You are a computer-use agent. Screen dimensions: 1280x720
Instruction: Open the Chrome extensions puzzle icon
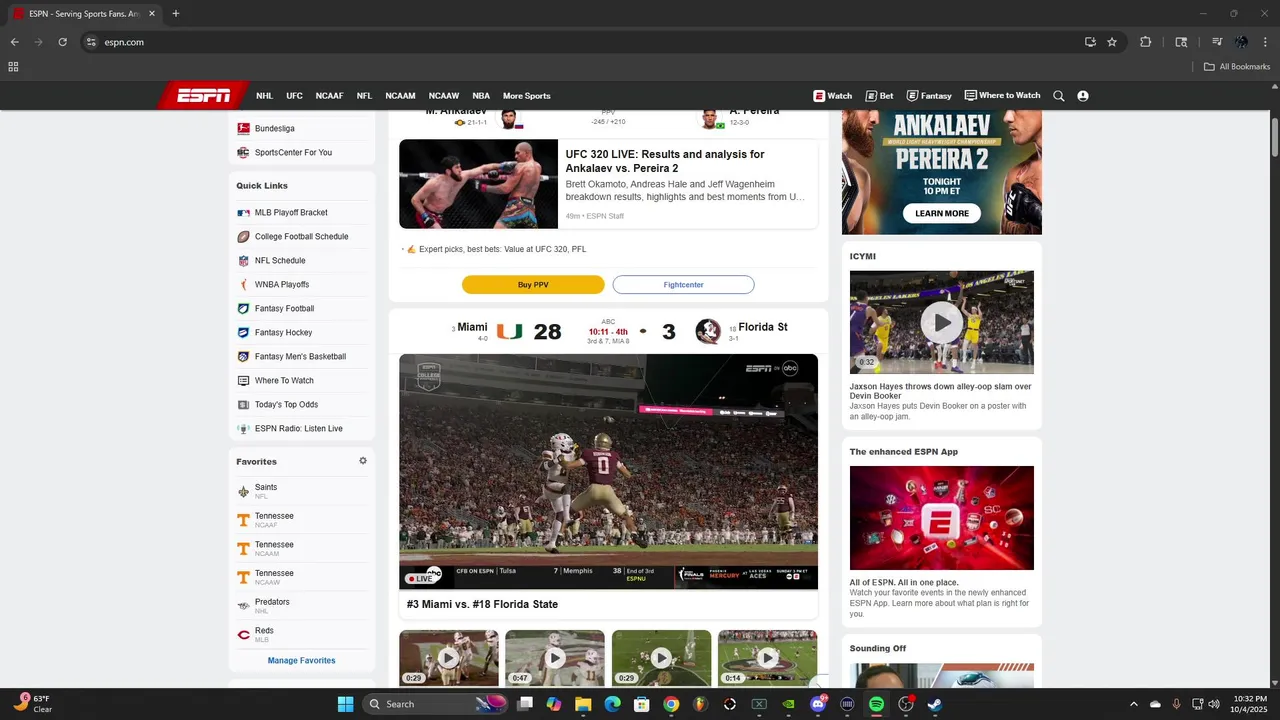pos(1146,42)
